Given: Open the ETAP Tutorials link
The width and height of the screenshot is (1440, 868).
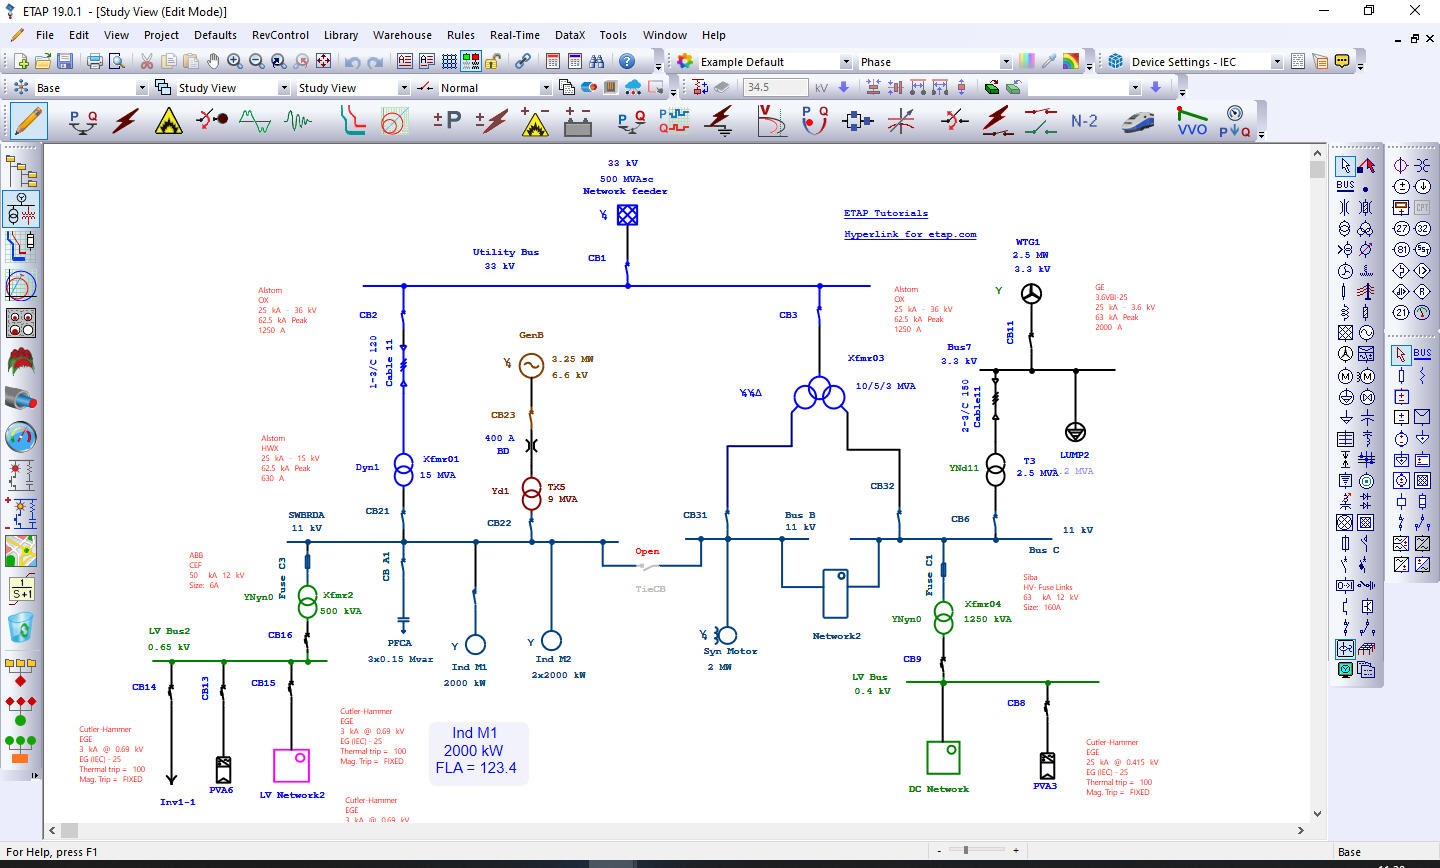Looking at the screenshot, I should click(886, 213).
